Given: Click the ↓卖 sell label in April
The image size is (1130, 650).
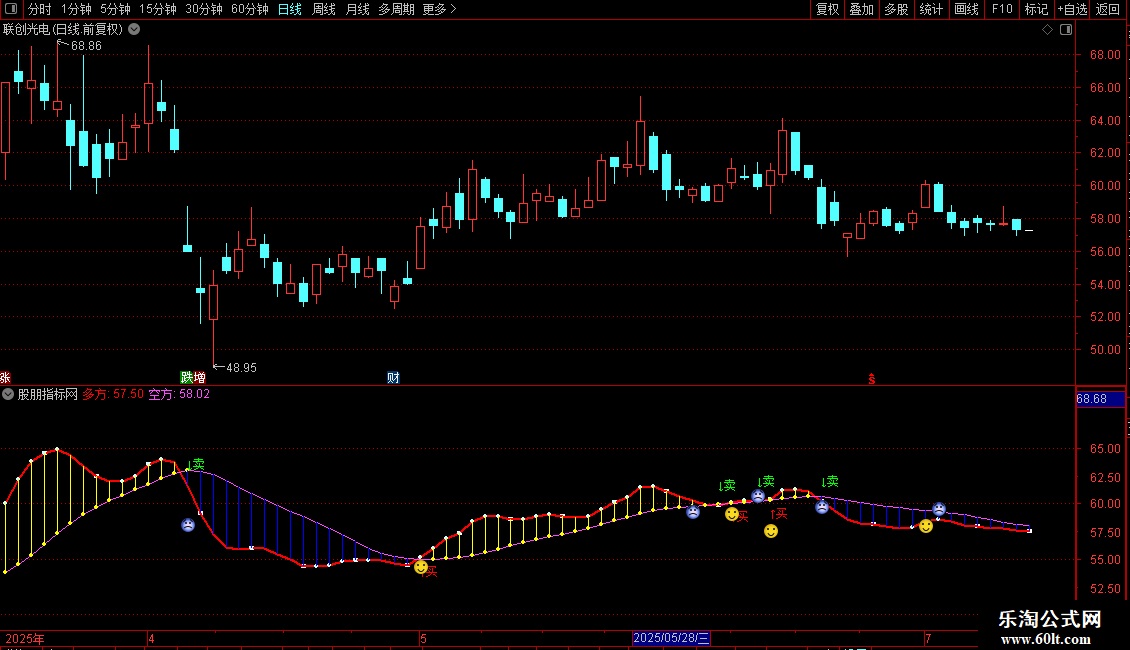Looking at the screenshot, I should tap(196, 464).
